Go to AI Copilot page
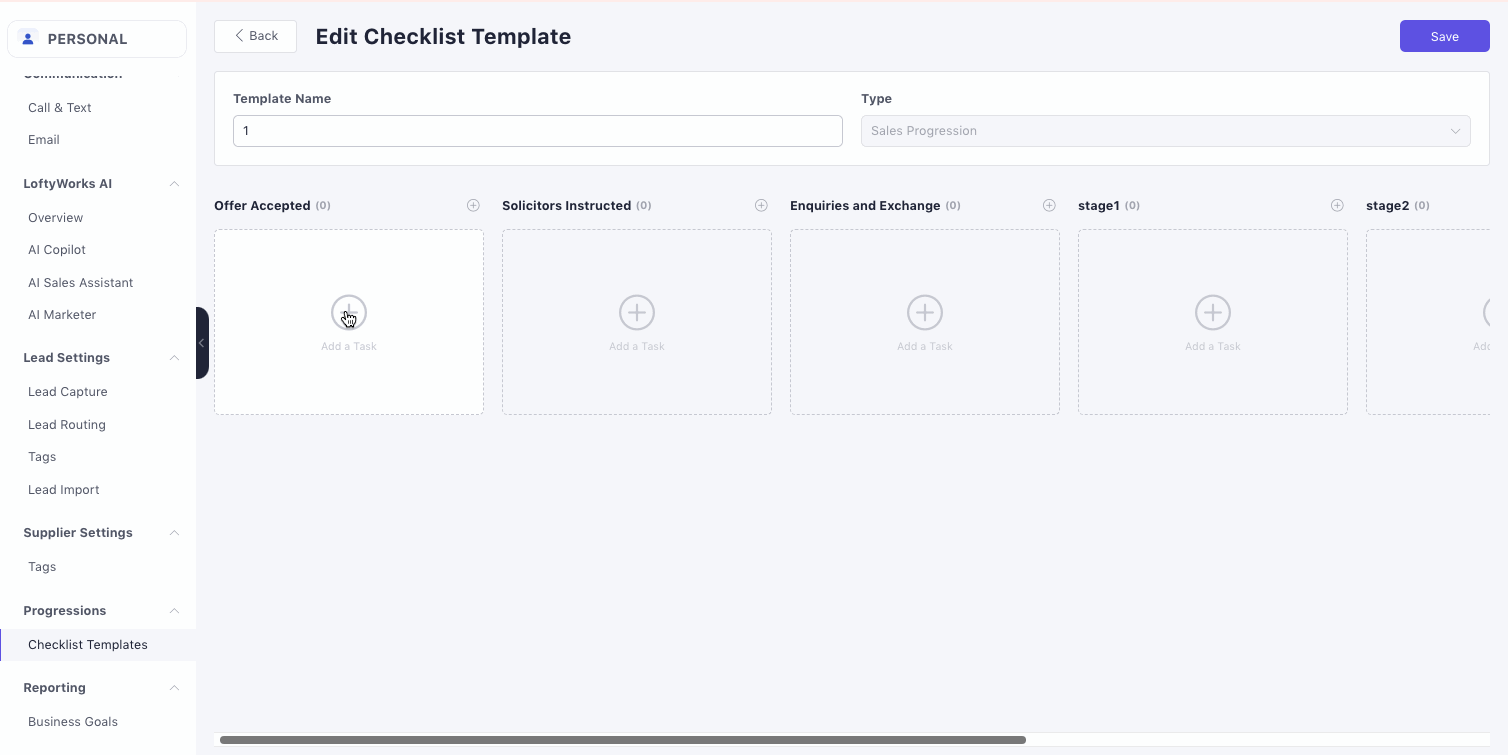The height and width of the screenshot is (755, 1508). tap(57, 250)
